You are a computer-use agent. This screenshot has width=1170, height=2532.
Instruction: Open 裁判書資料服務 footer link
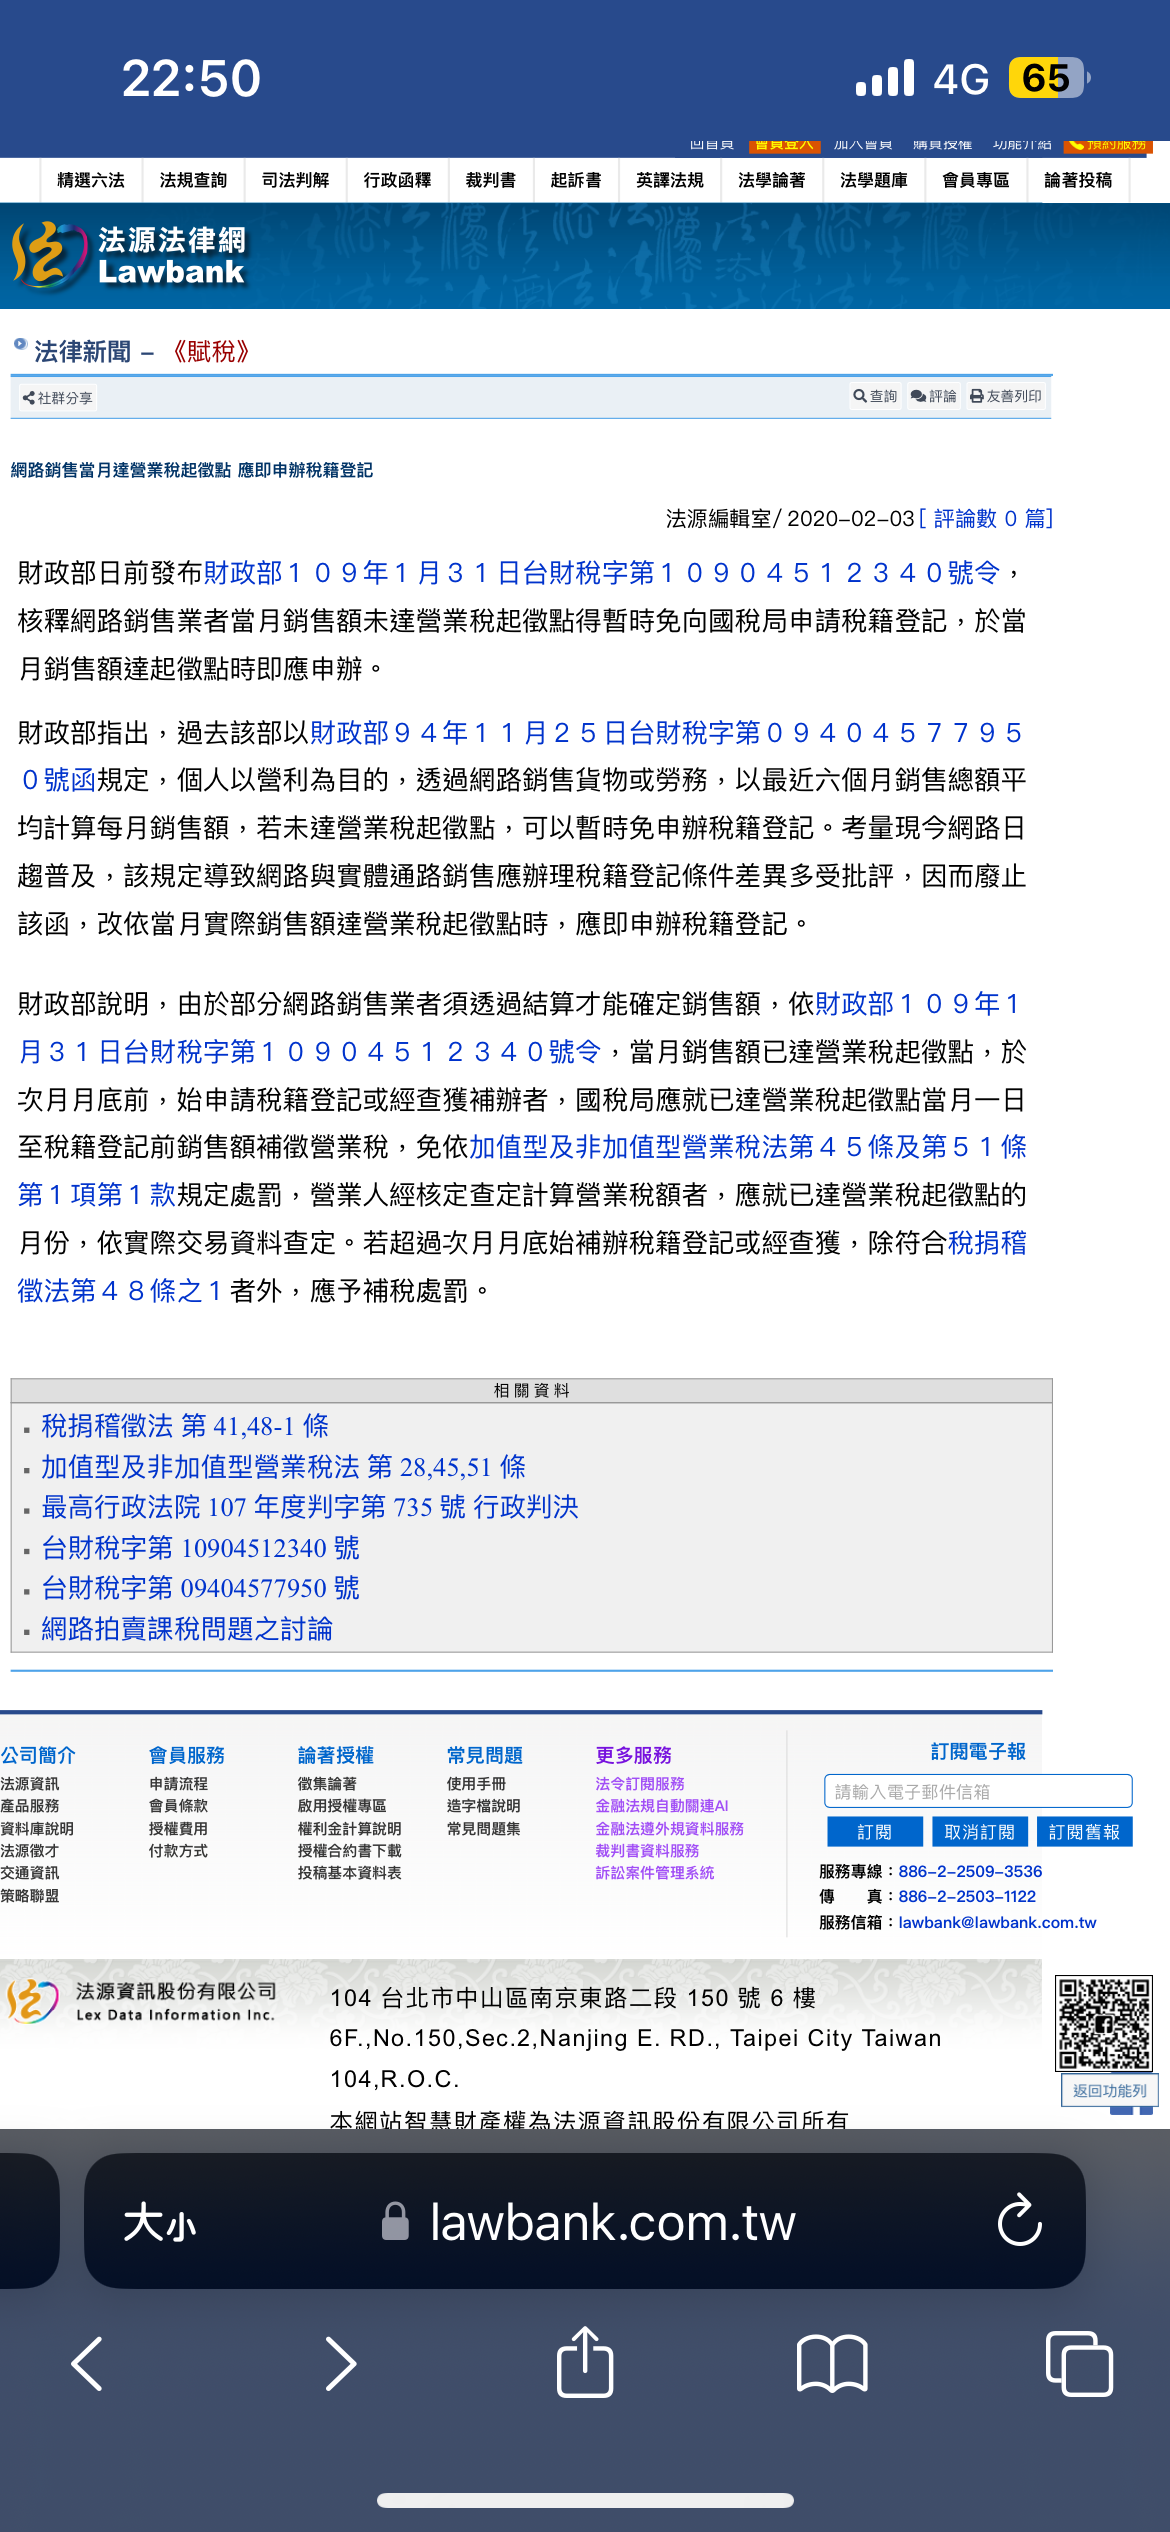click(x=647, y=1851)
